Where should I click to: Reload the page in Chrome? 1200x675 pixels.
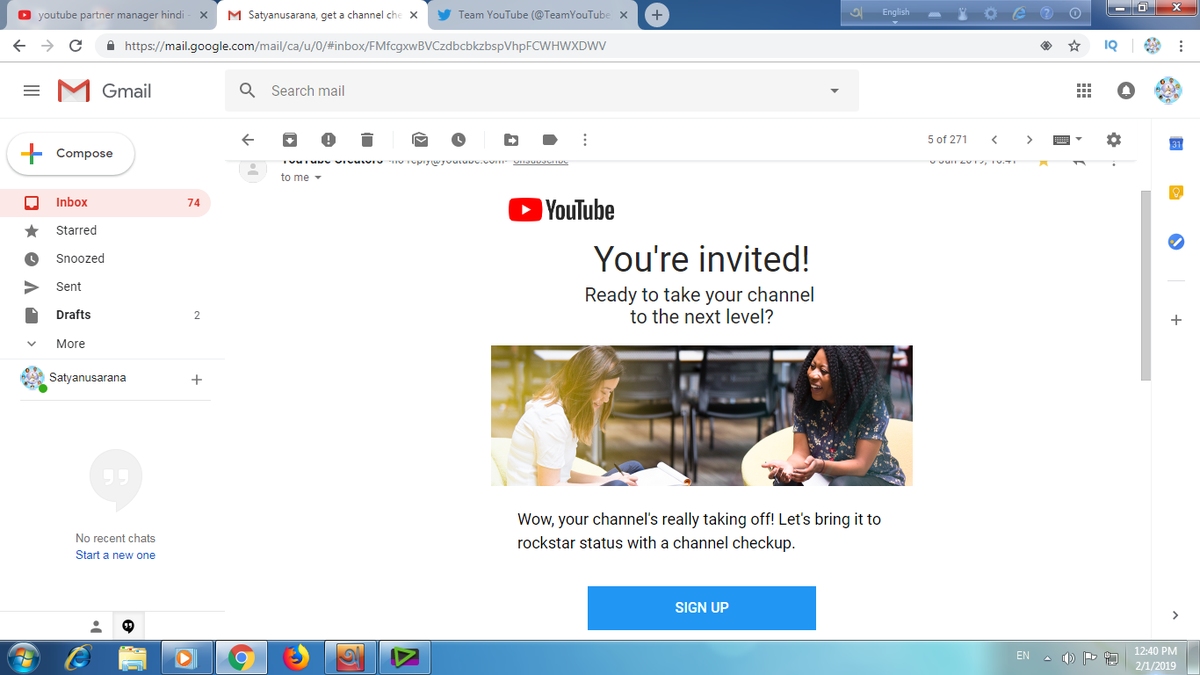point(75,46)
